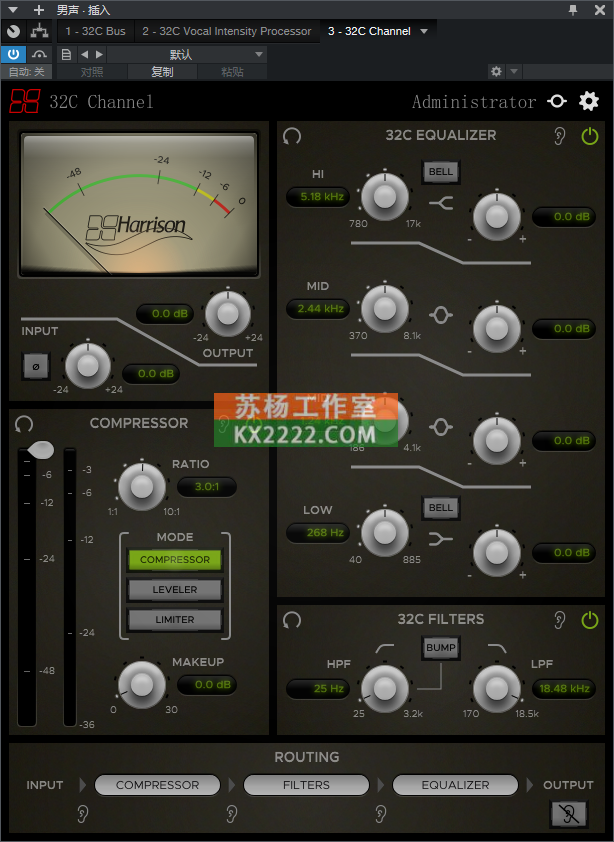
Task: Pin the plugin window
Action: (x=573, y=10)
